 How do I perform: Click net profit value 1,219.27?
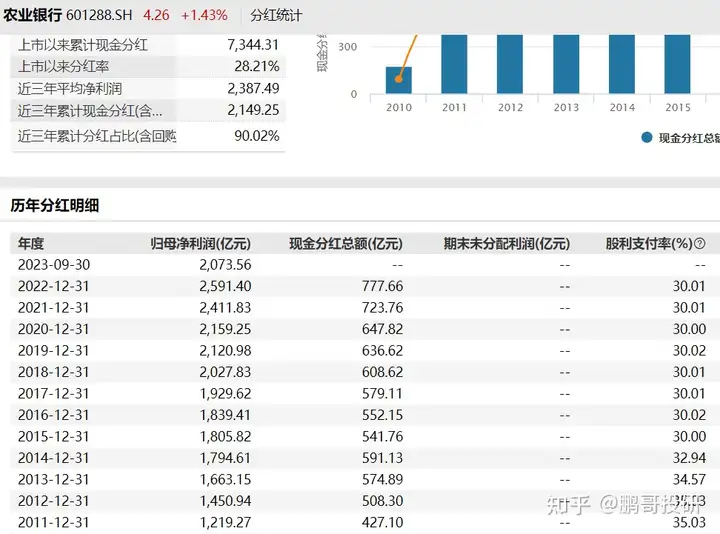tap(225, 523)
